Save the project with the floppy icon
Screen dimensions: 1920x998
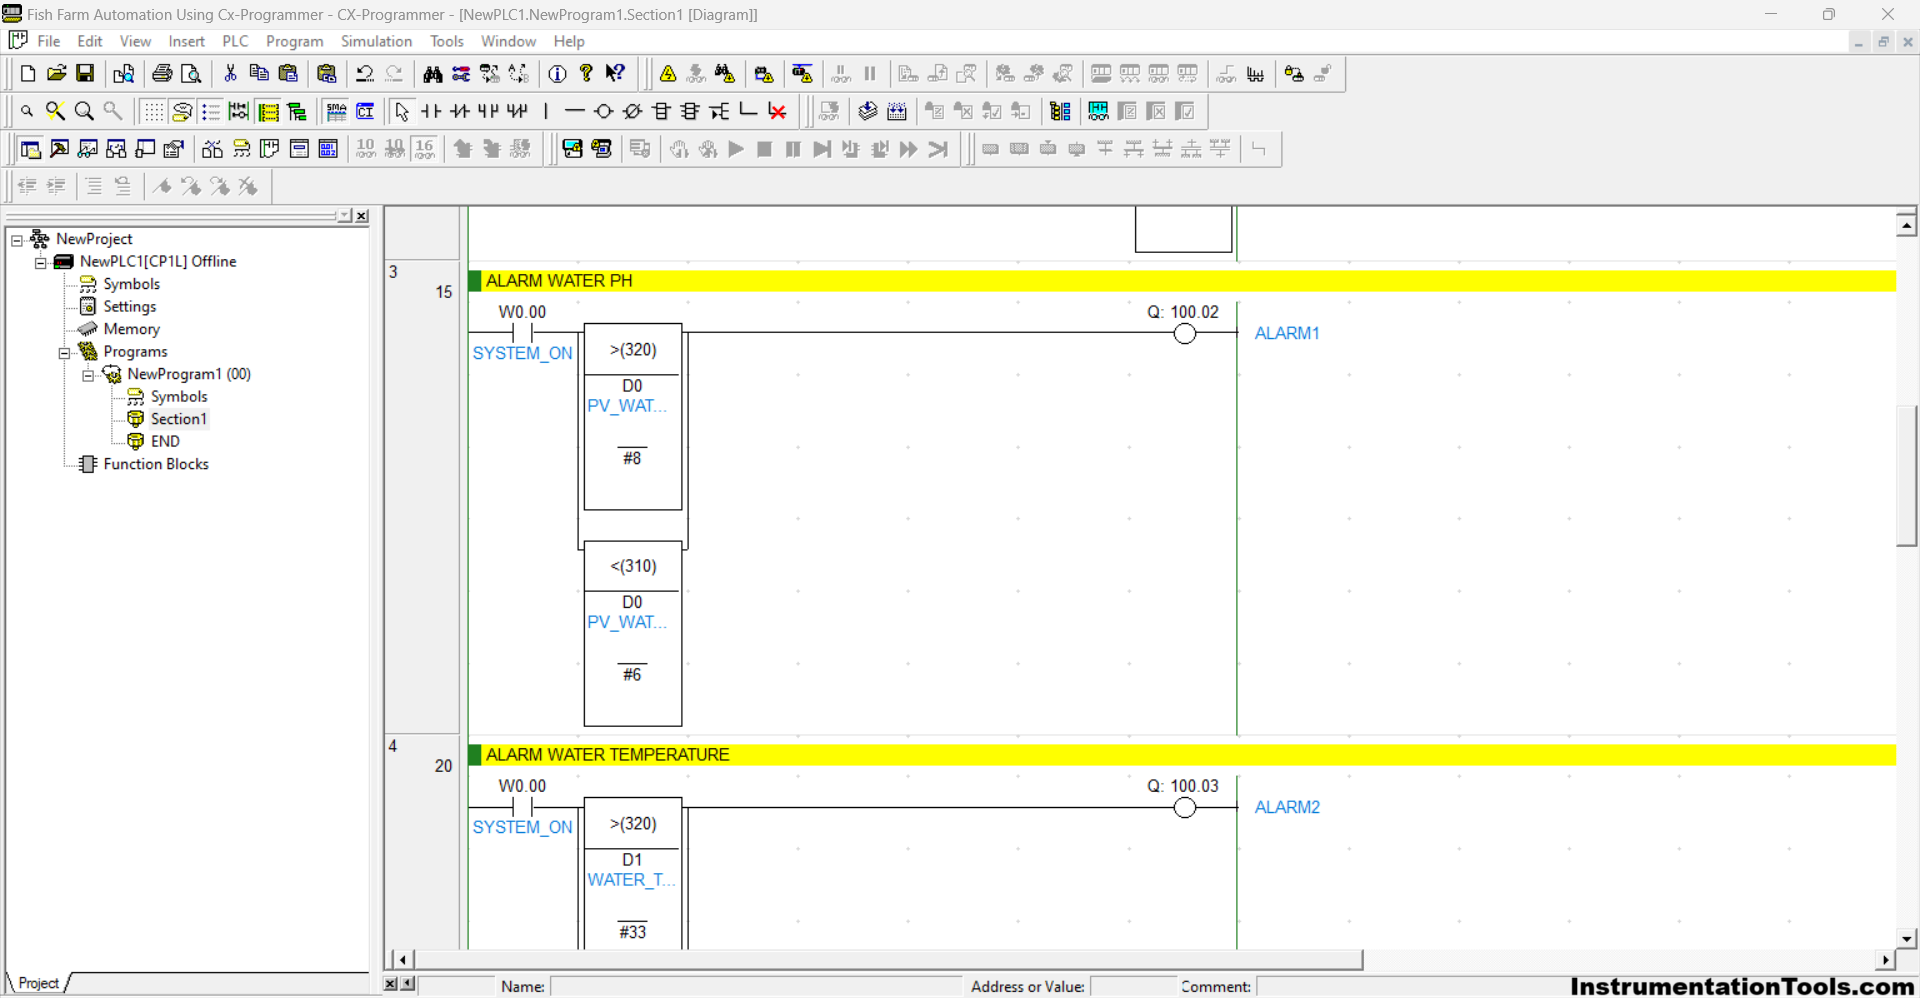(86, 74)
